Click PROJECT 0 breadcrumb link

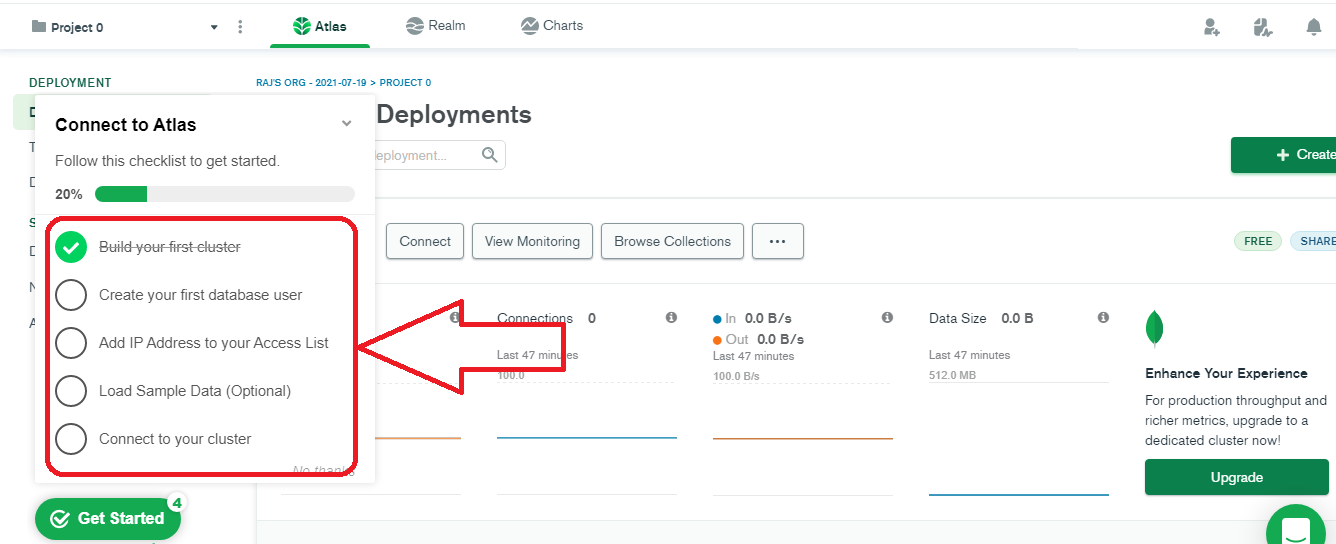(x=405, y=83)
